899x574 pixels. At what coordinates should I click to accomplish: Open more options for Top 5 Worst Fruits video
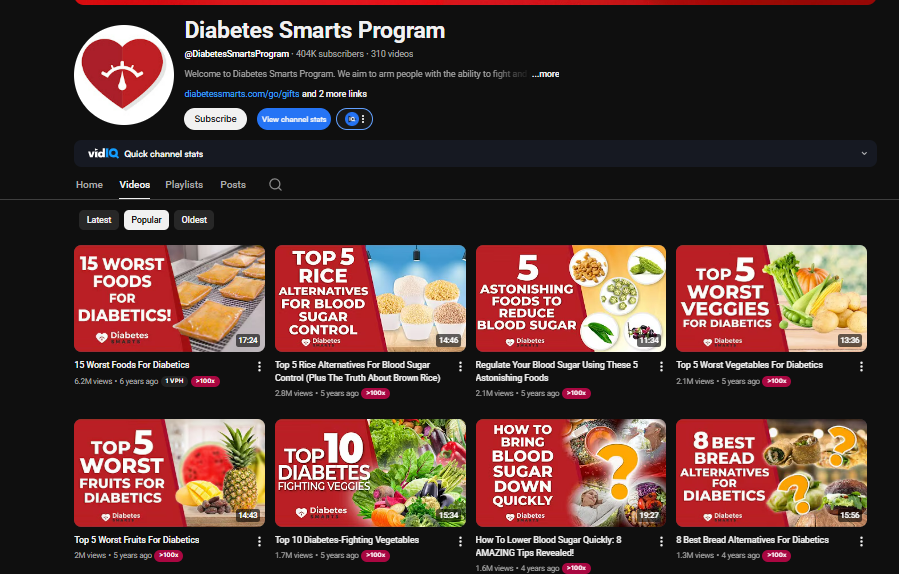tap(260, 540)
